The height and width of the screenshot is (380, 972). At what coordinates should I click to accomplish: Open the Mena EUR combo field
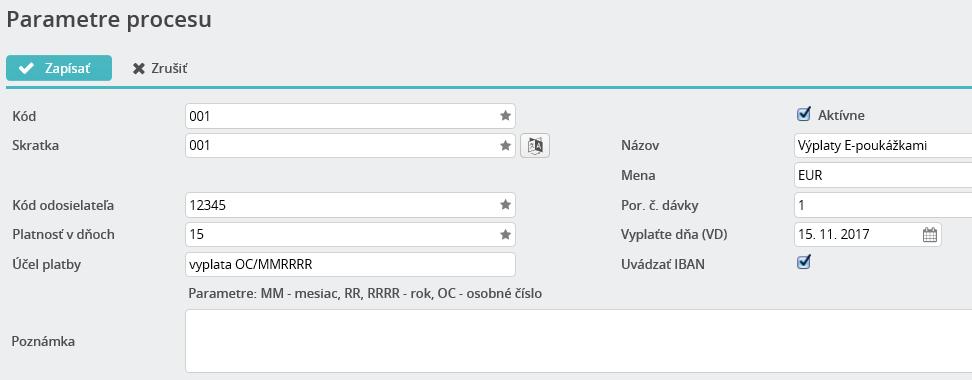[883, 175]
